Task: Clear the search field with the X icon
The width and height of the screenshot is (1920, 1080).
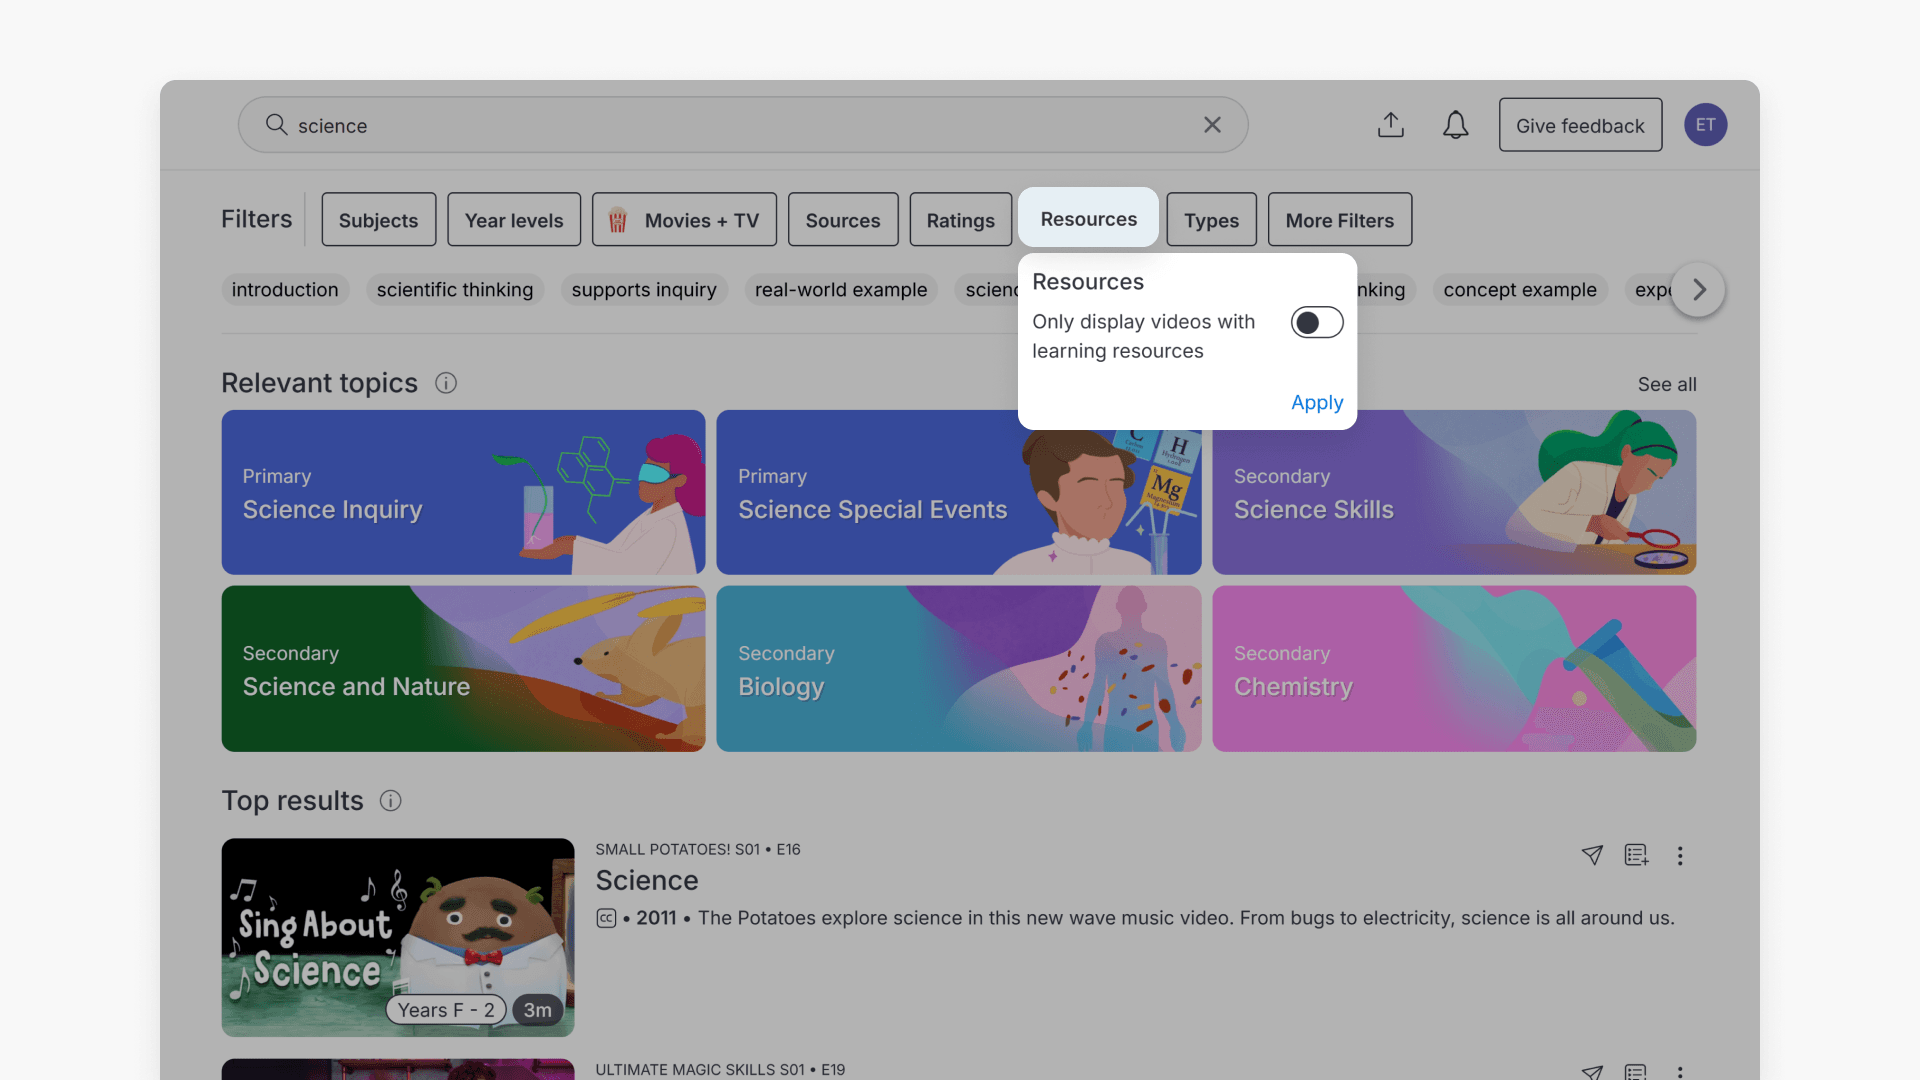Action: coord(1212,125)
